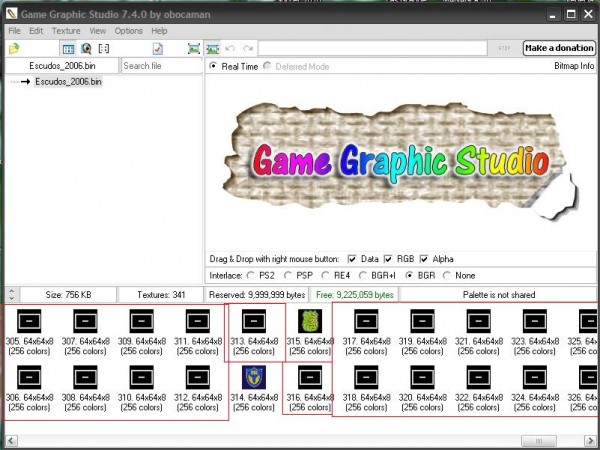Screen dimensions: 600x450
Task: Select the blue crest texture 314
Action: pyautogui.click(x=254, y=377)
